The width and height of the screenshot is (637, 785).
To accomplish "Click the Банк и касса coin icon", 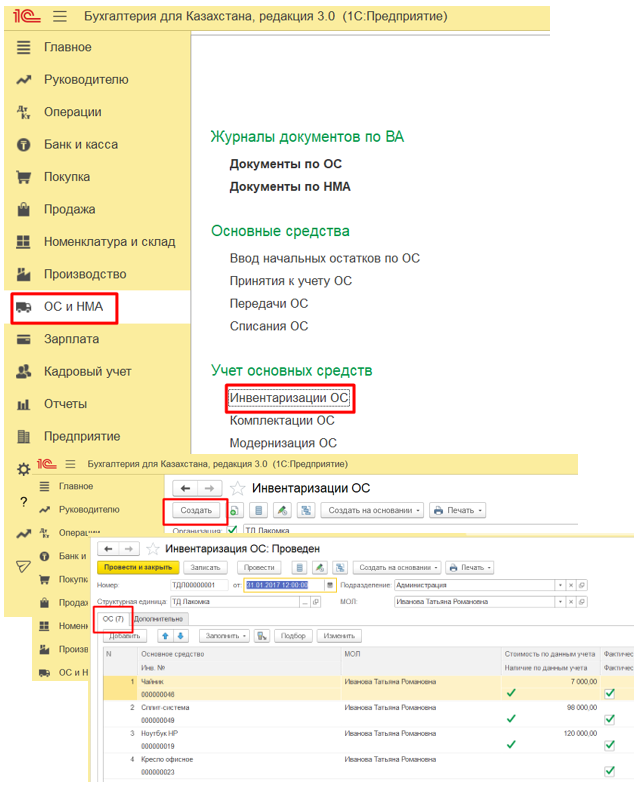I will 24,145.
